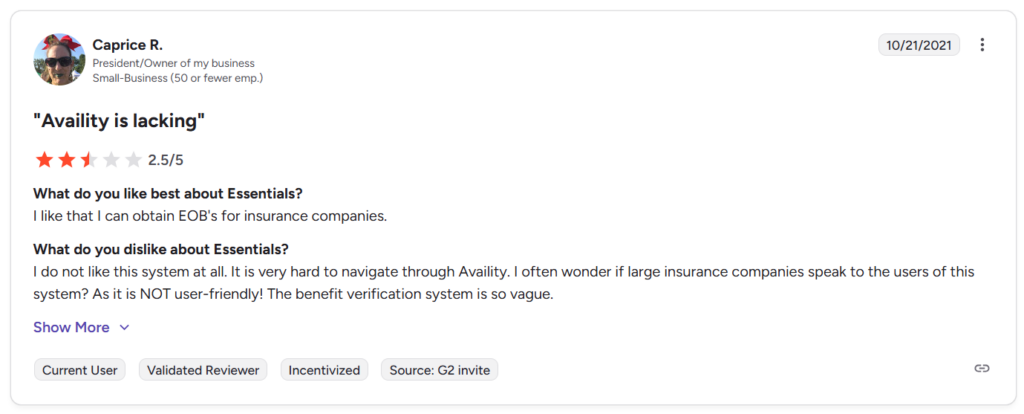This screenshot has width=1024, height=414.
Task: Click the Show More link
Action: pos(71,327)
